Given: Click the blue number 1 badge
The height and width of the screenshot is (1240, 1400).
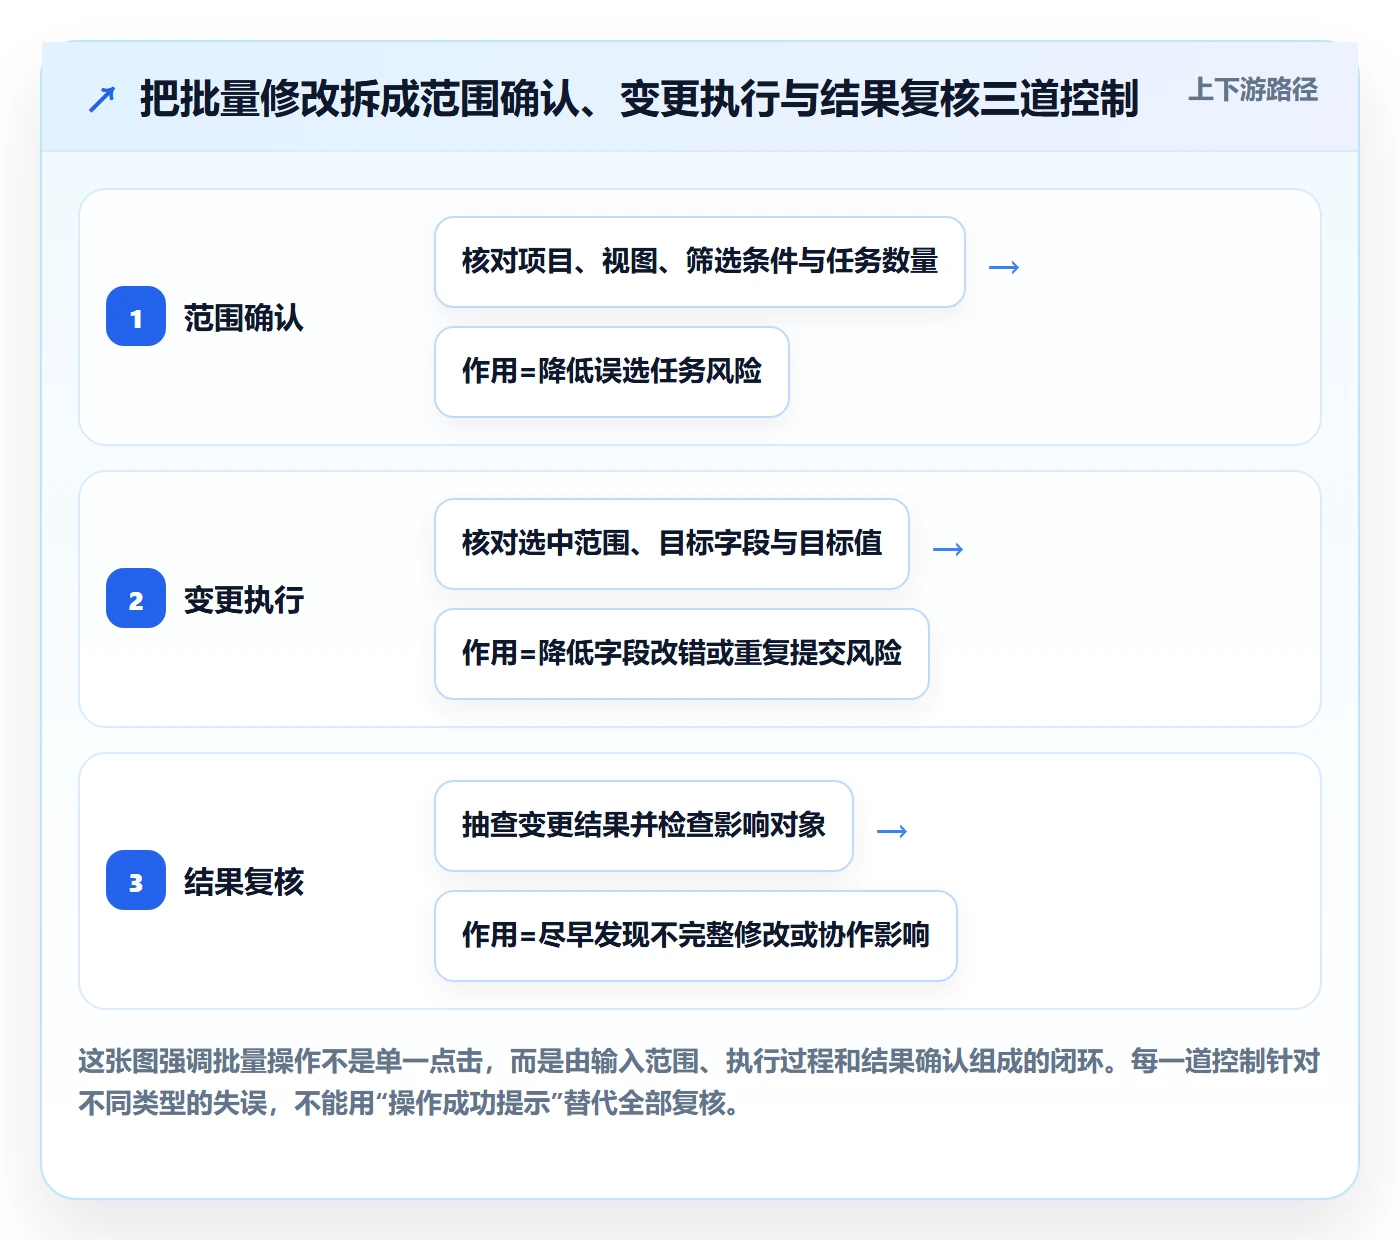Looking at the screenshot, I should click(x=136, y=317).
